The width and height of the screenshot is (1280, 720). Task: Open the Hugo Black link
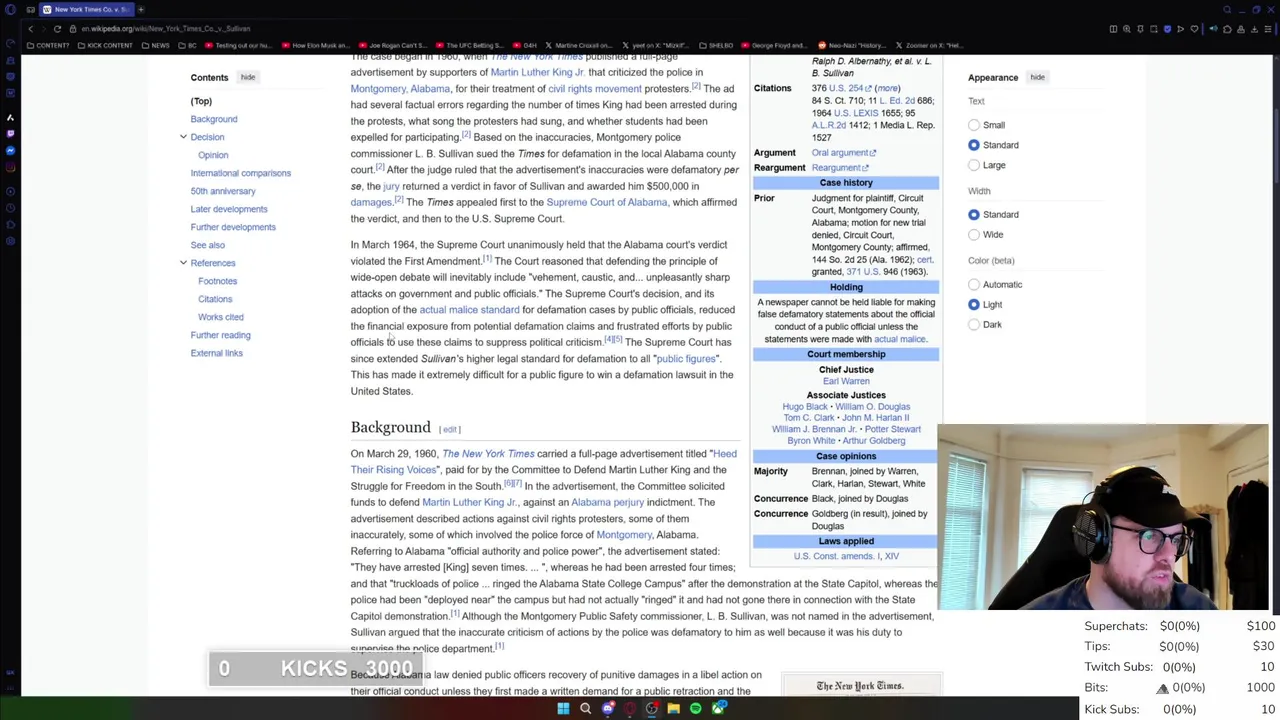click(805, 407)
